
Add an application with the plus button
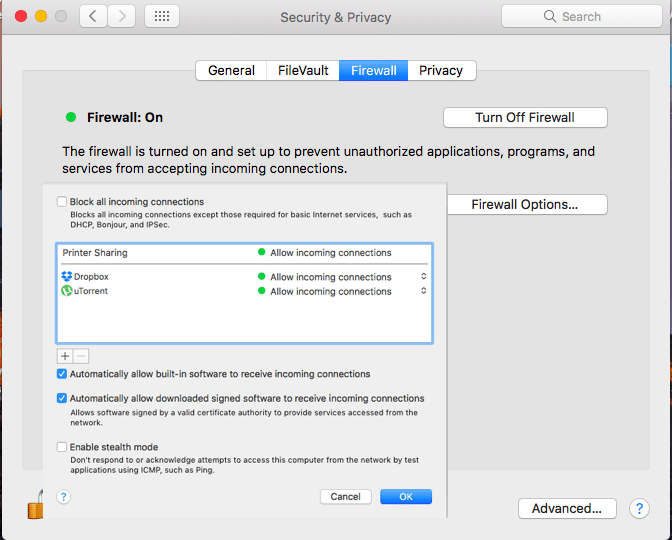65,356
